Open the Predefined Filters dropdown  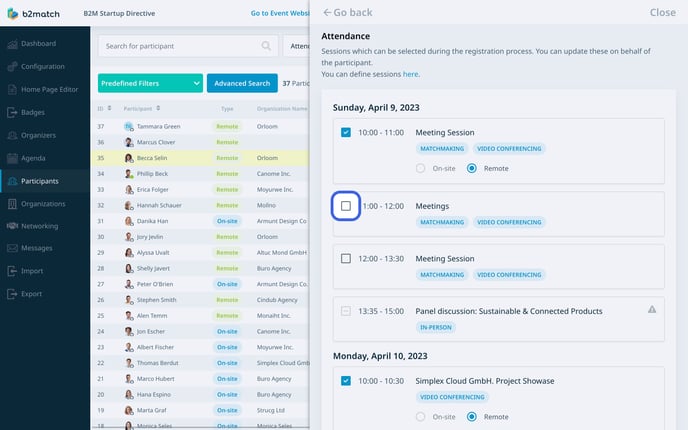click(150, 83)
